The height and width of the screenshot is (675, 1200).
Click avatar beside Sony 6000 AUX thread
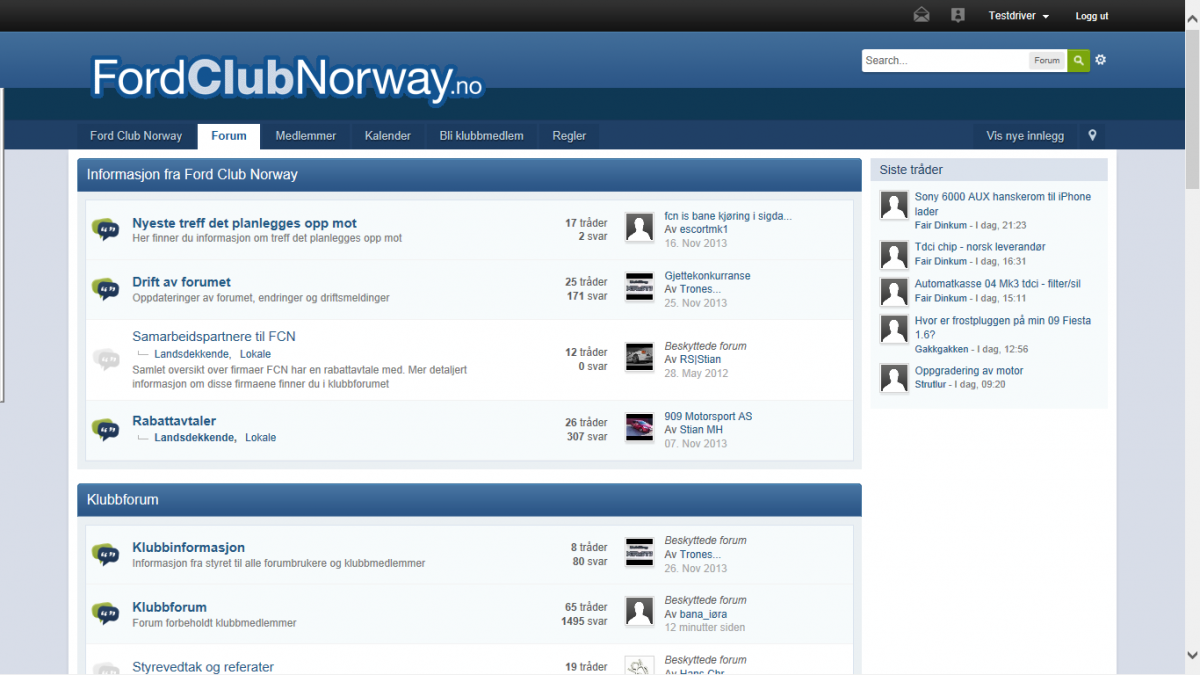[x=894, y=205]
